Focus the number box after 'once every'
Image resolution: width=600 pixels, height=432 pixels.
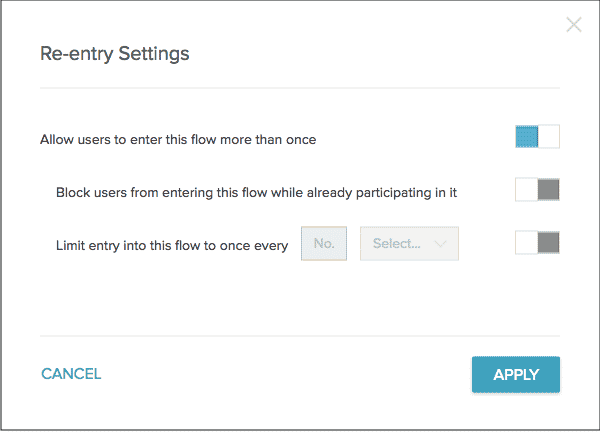[x=324, y=243]
